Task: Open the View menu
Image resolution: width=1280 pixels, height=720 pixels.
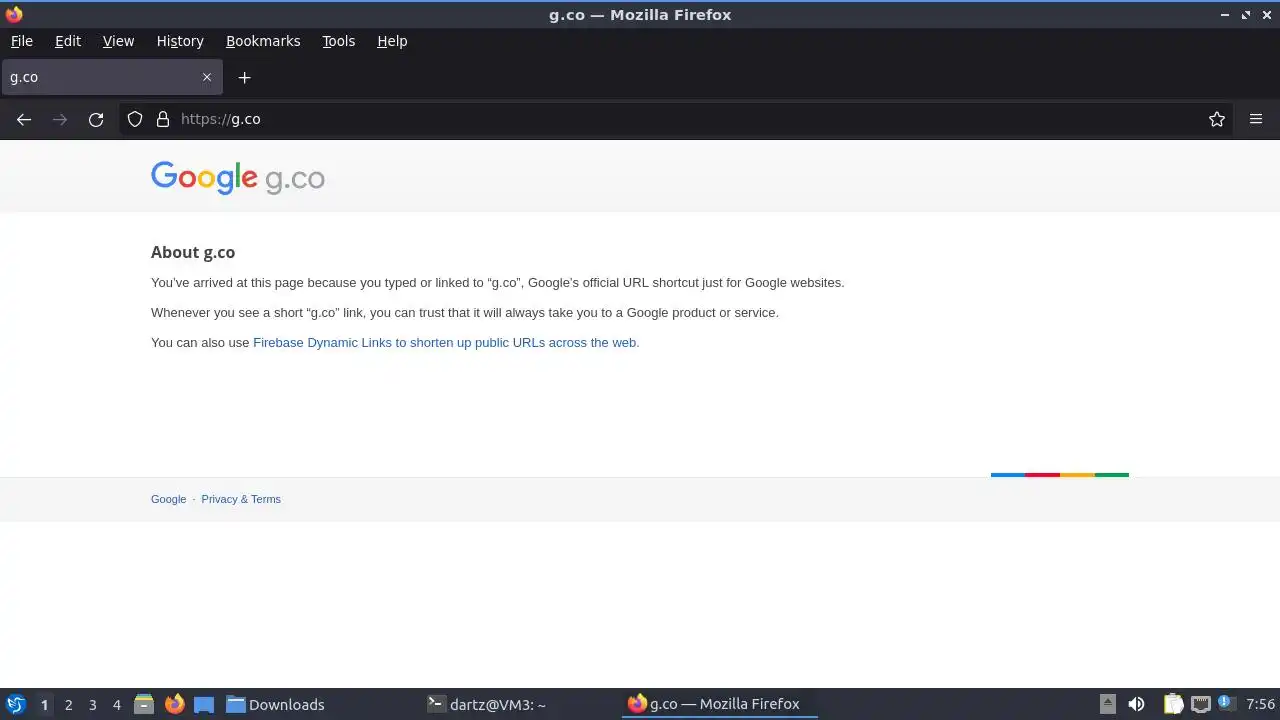Action: (x=118, y=41)
